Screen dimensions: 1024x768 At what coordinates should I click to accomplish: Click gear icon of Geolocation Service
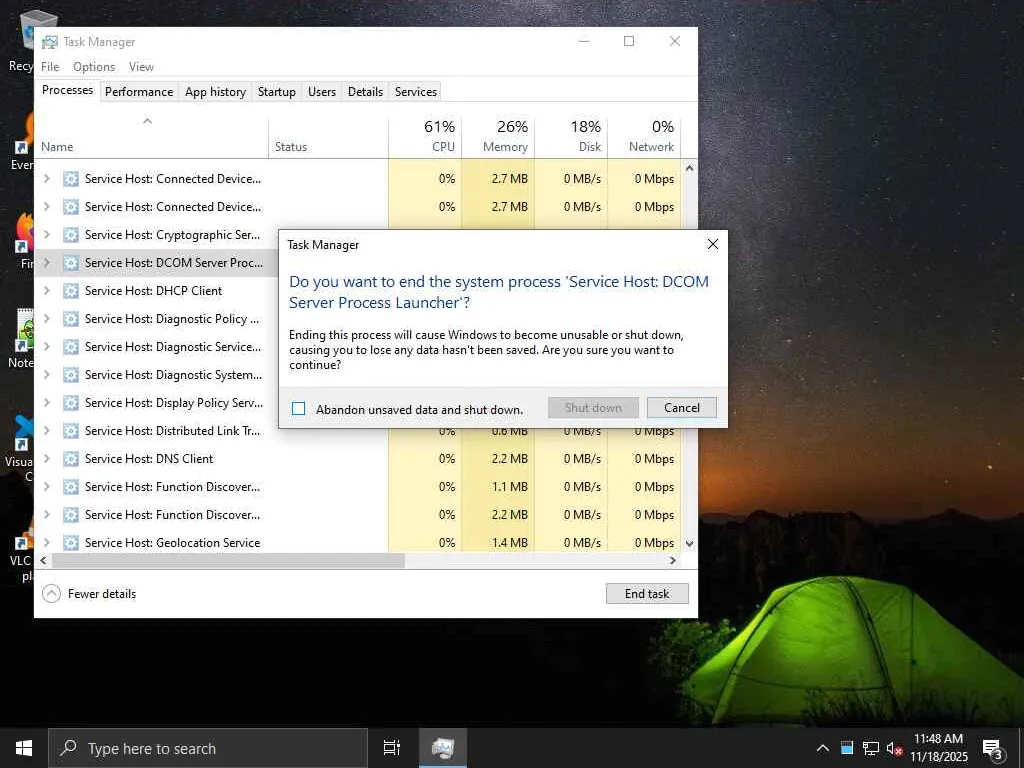click(71, 543)
